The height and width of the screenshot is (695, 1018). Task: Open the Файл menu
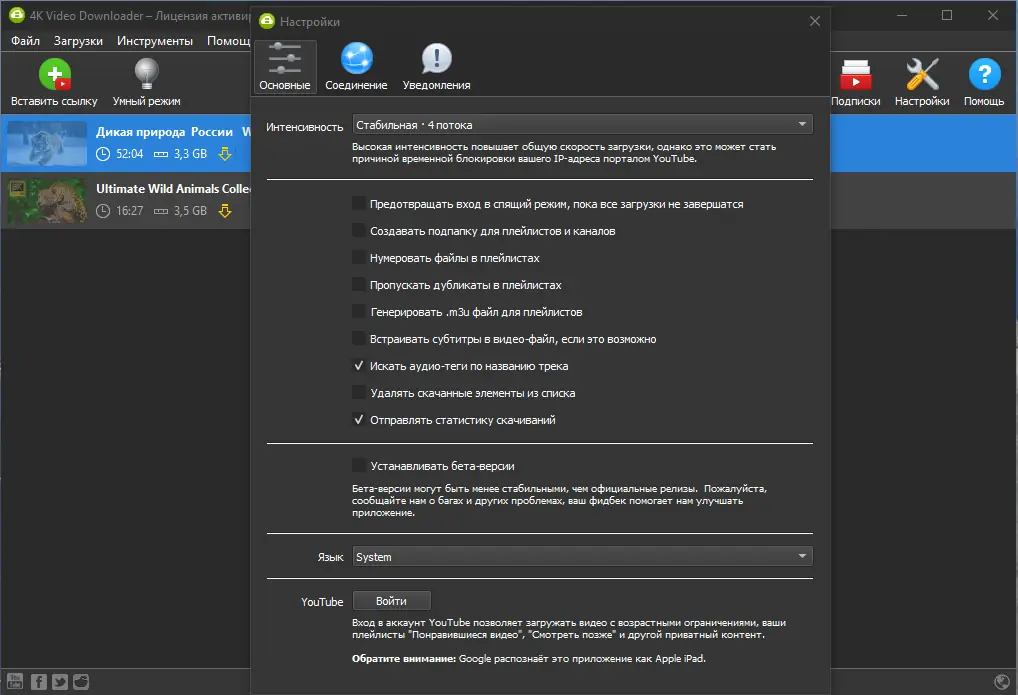coord(25,41)
